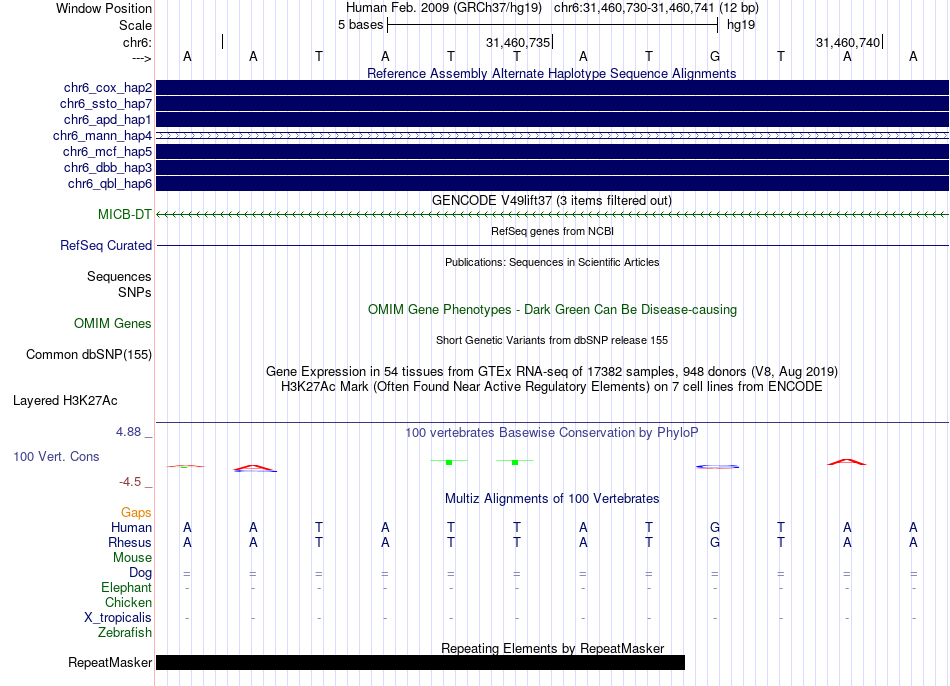The width and height of the screenshot is (950, 686).
Task: Select the chr6_apd_hap1 label
Action: coord(108,119)
